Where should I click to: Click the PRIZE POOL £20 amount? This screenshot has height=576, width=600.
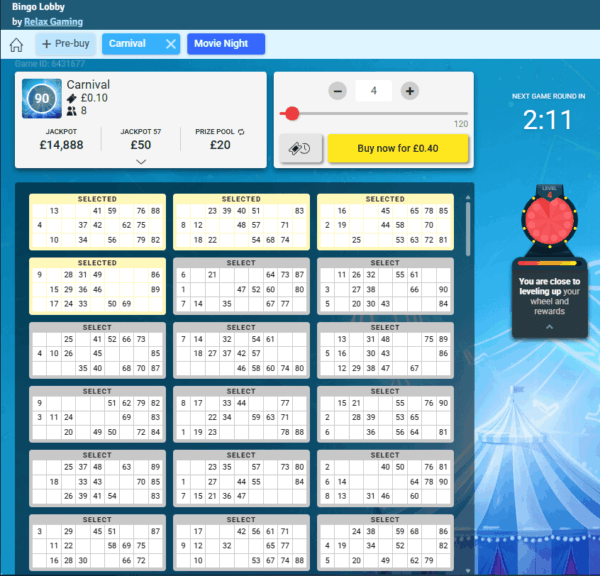pos(220,145)
